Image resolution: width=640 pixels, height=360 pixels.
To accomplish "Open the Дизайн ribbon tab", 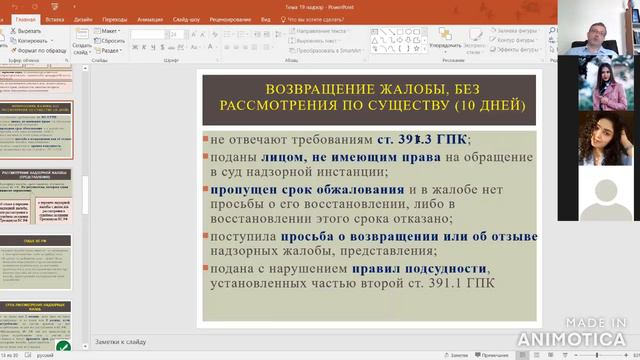I will click(83, 20).
